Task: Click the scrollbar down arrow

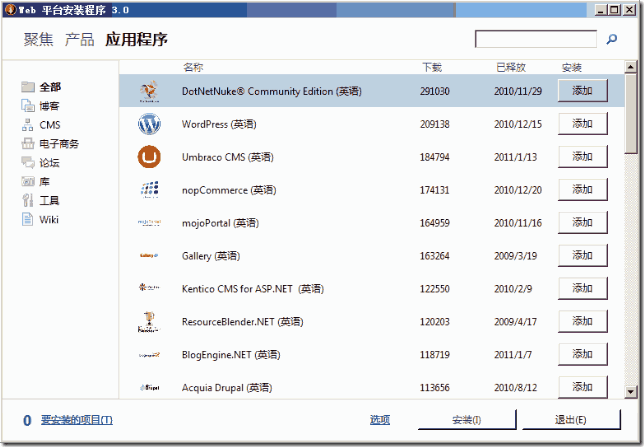Action: pos(631,392)
